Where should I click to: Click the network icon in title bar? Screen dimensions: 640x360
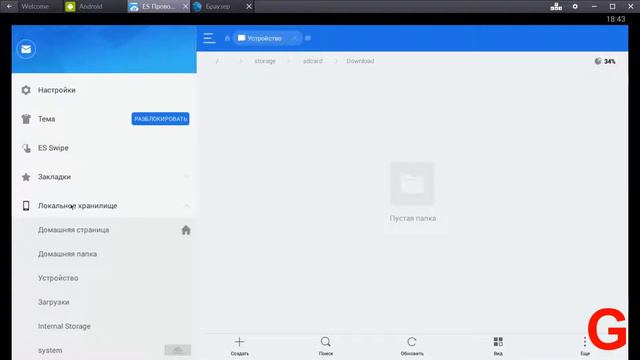[x=556, y=7]
